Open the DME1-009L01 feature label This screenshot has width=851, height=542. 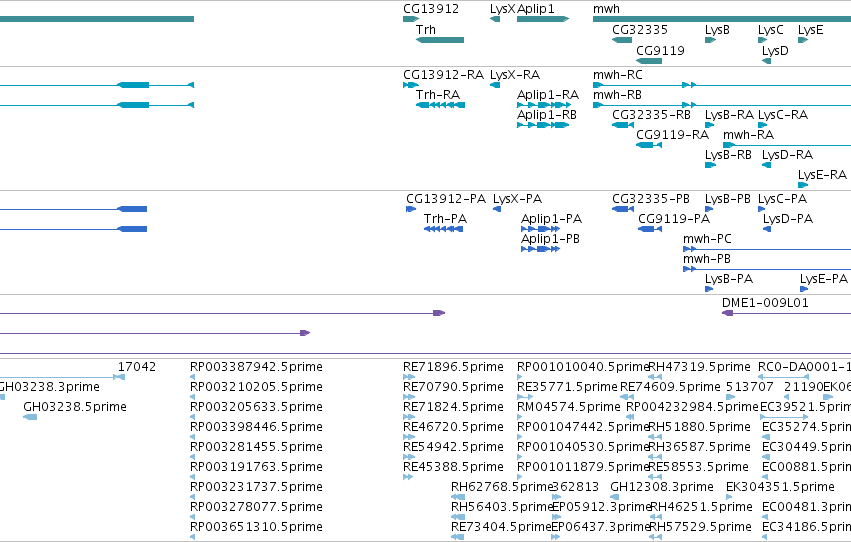[x=765, y=303]
